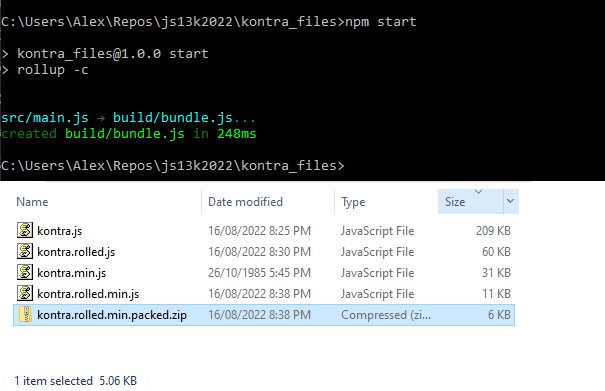Click the kontra.rolled.js file icon
Screen dimensions: 605x391
(25, 251)
